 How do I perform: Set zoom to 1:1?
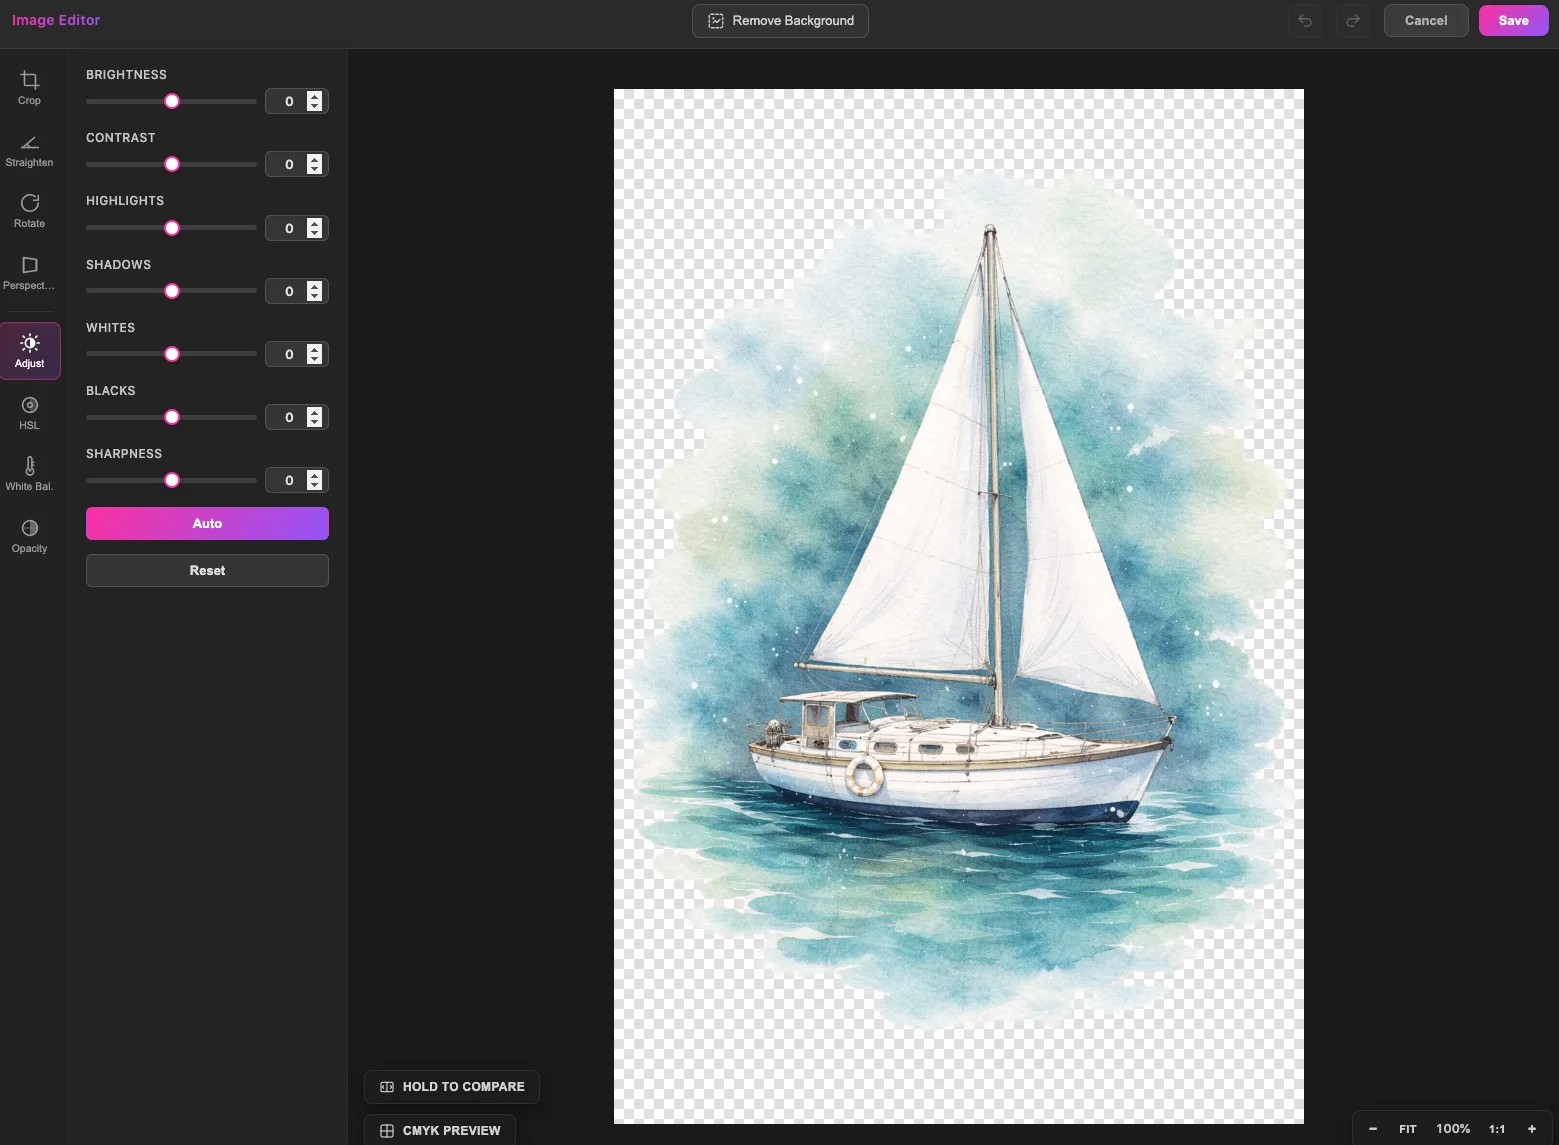1497,1129
